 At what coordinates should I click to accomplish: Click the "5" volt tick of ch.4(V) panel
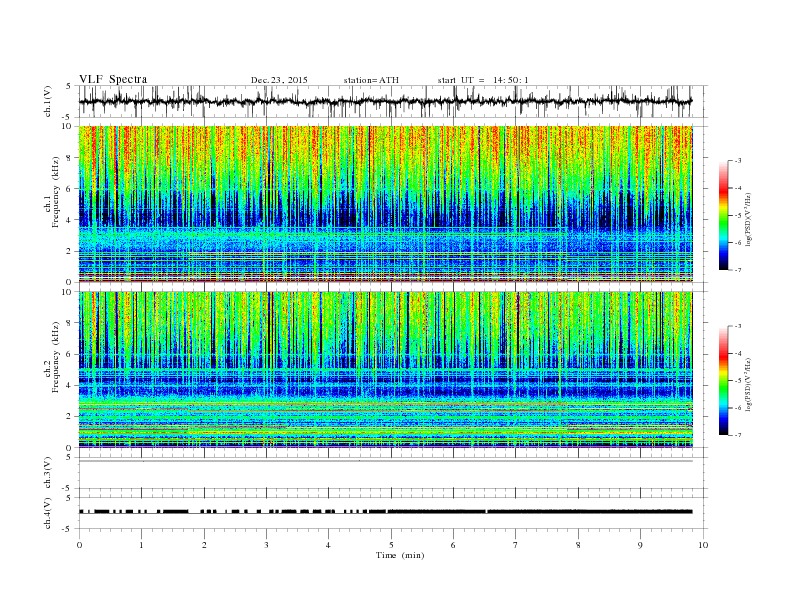pyautogui.click(x=69, y=498)
